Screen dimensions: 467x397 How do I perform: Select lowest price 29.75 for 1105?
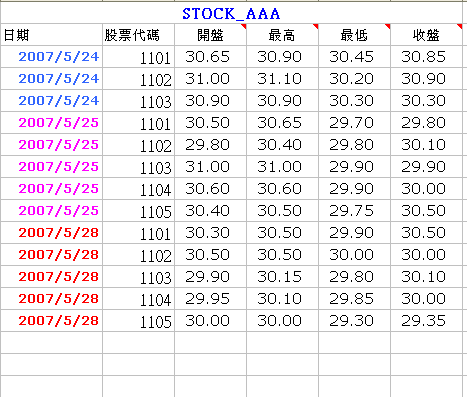(x=354, y=211)
